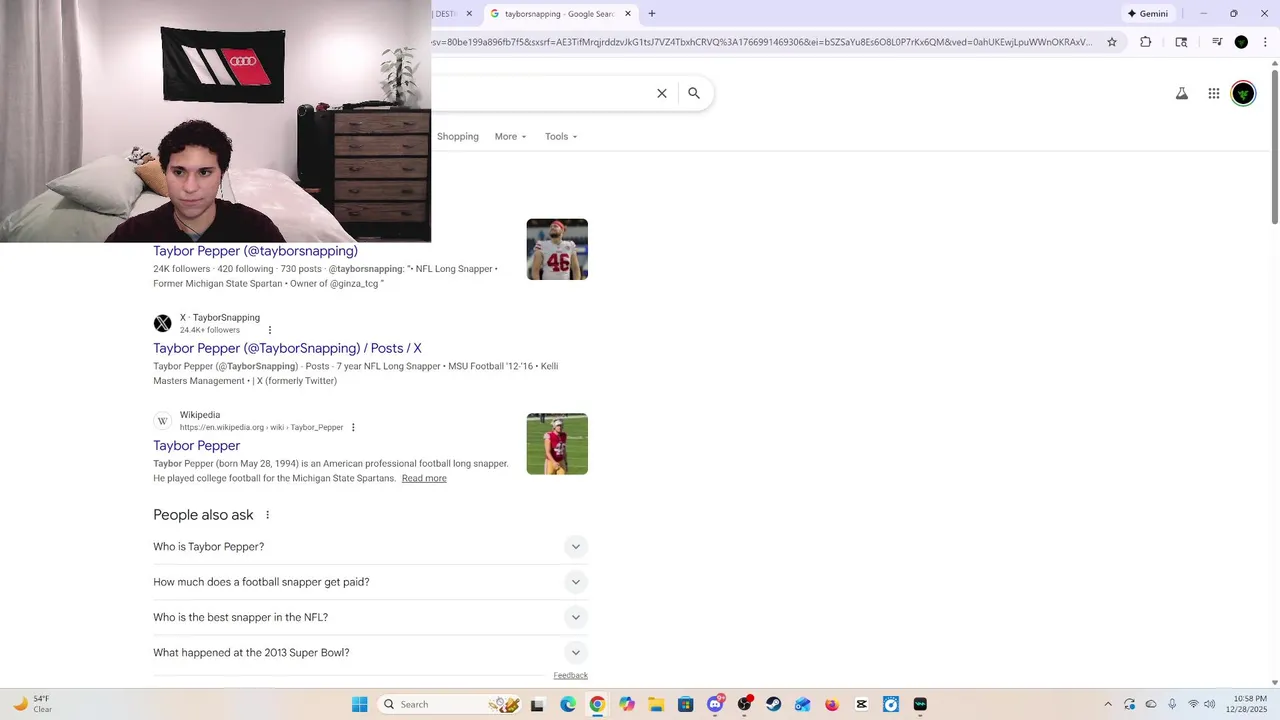The image size is (1280, 720).
Task: Open File Explorer from the taskbar
Action: click(x=656, y=704)
